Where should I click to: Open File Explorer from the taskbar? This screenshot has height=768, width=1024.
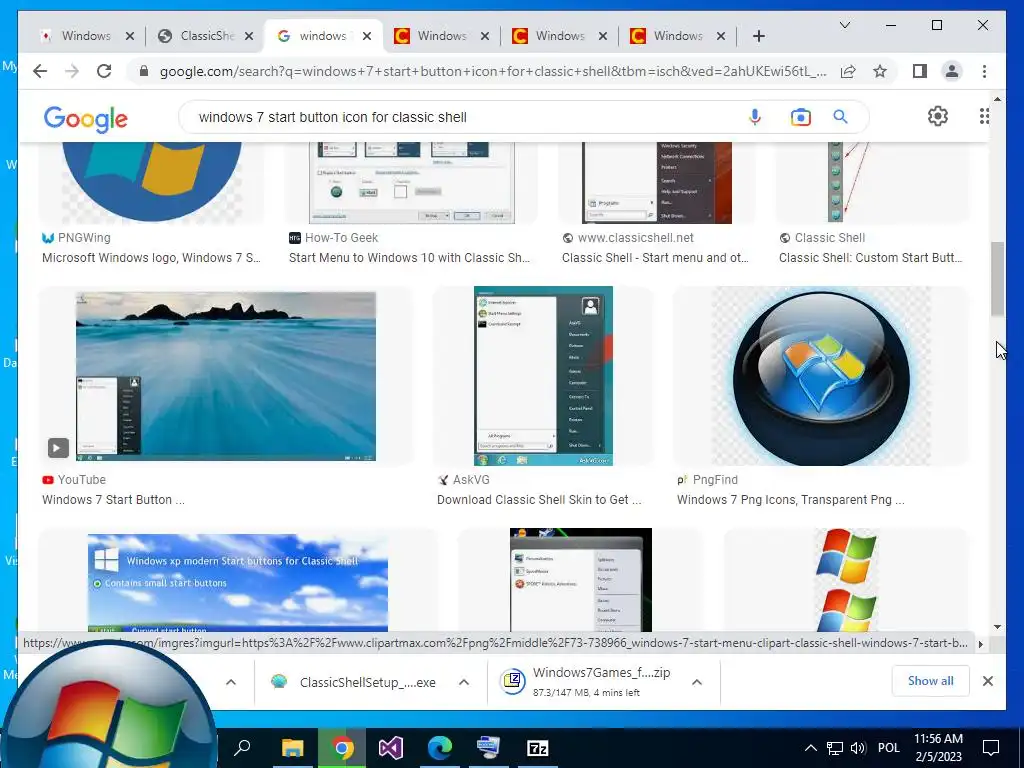293,748
